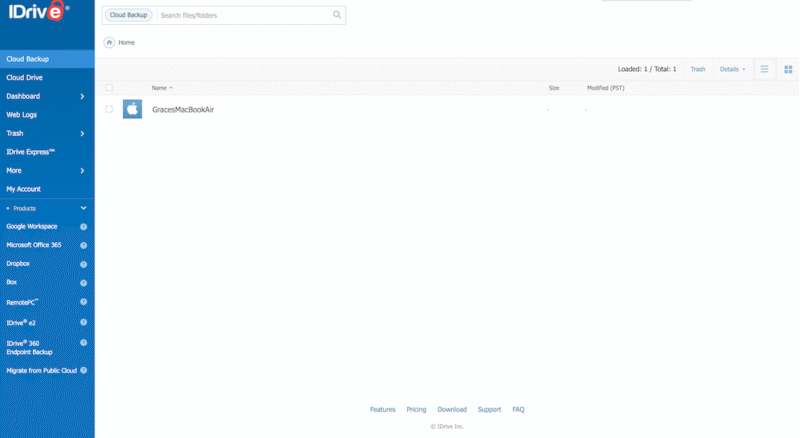The width and height of the screenshot is (800, 438).
Task: Open IDrive 360 Endpoint Backup link
Action: click(29, 348)
